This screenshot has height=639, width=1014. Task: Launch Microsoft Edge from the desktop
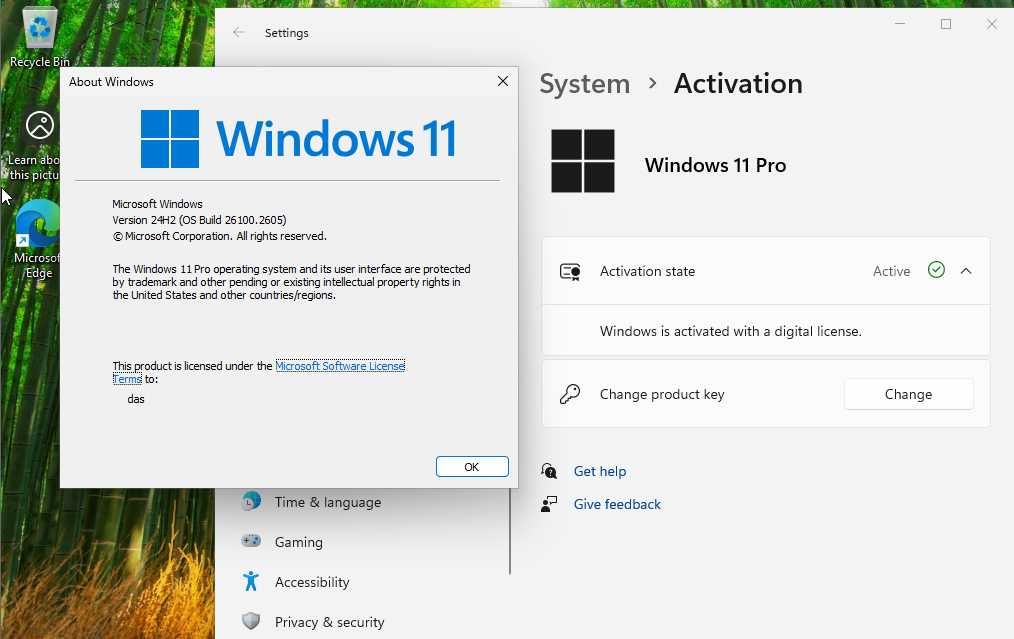(38, 223)
